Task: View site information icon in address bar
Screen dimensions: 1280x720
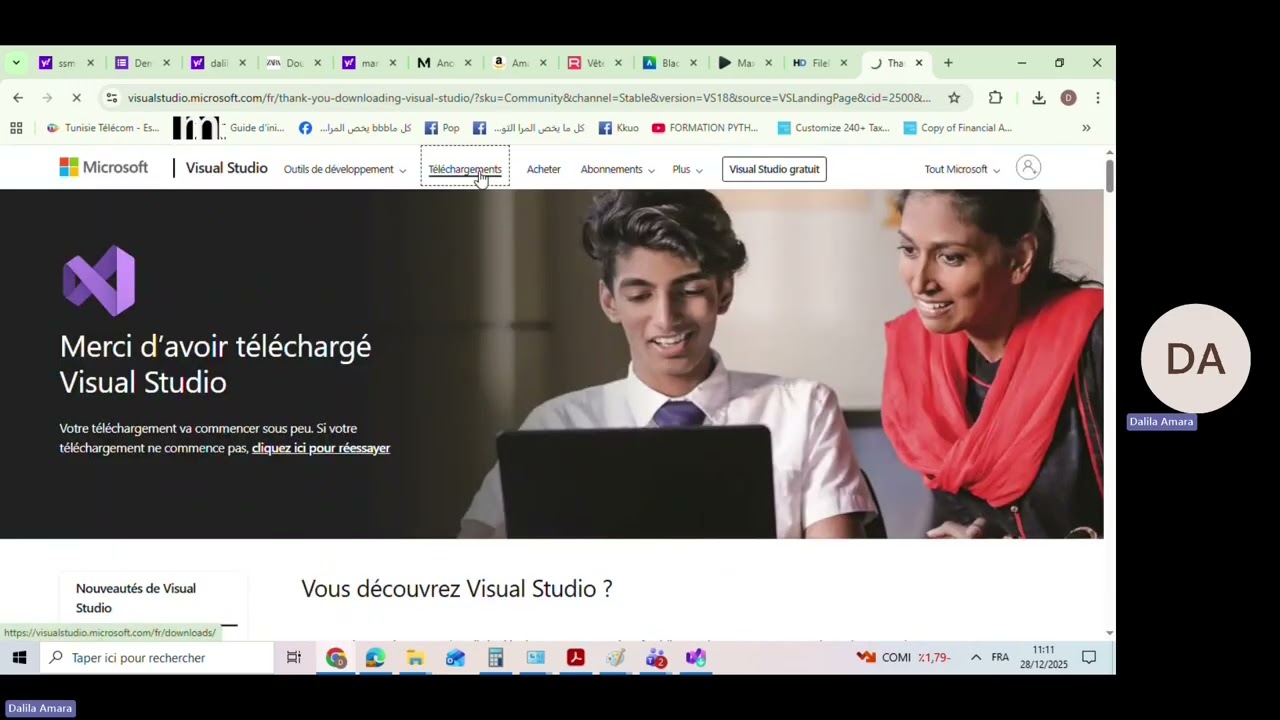Action: tap(112, 98)
